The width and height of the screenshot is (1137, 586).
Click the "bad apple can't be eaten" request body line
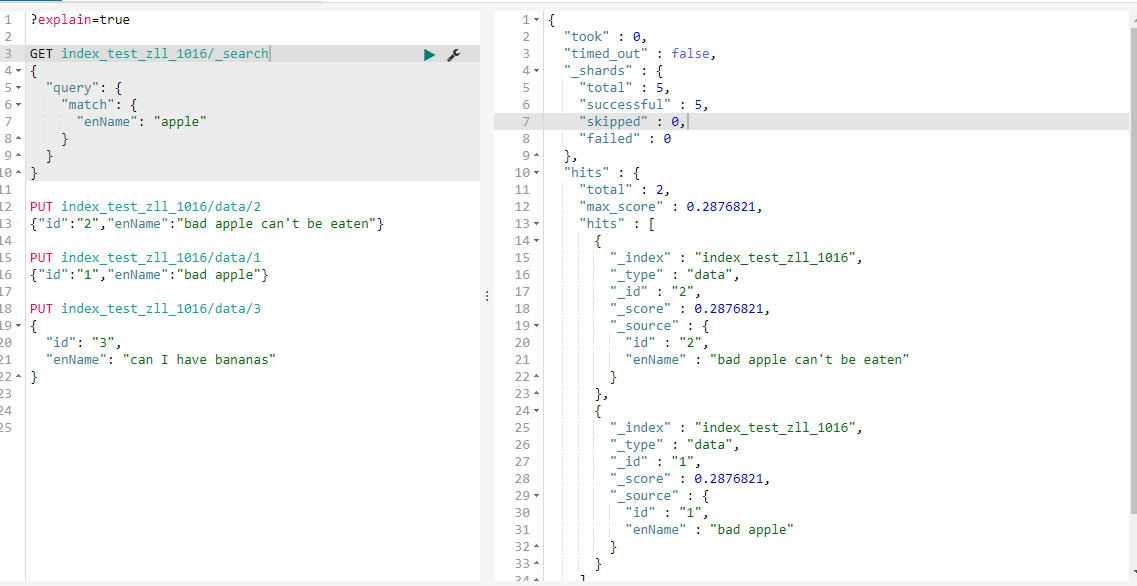(x=207, y=223)
